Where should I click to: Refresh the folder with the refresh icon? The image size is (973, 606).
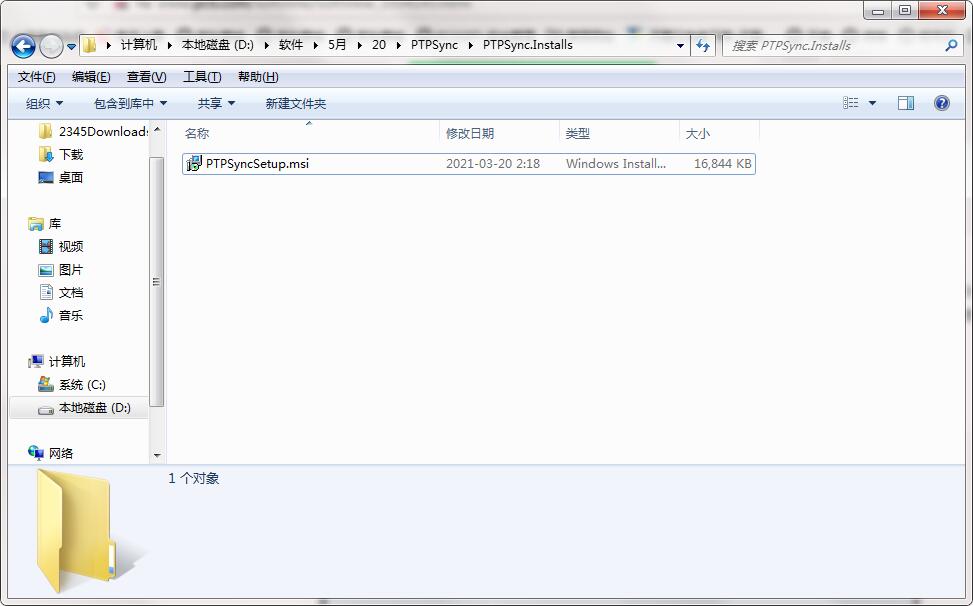click(702, 45)
